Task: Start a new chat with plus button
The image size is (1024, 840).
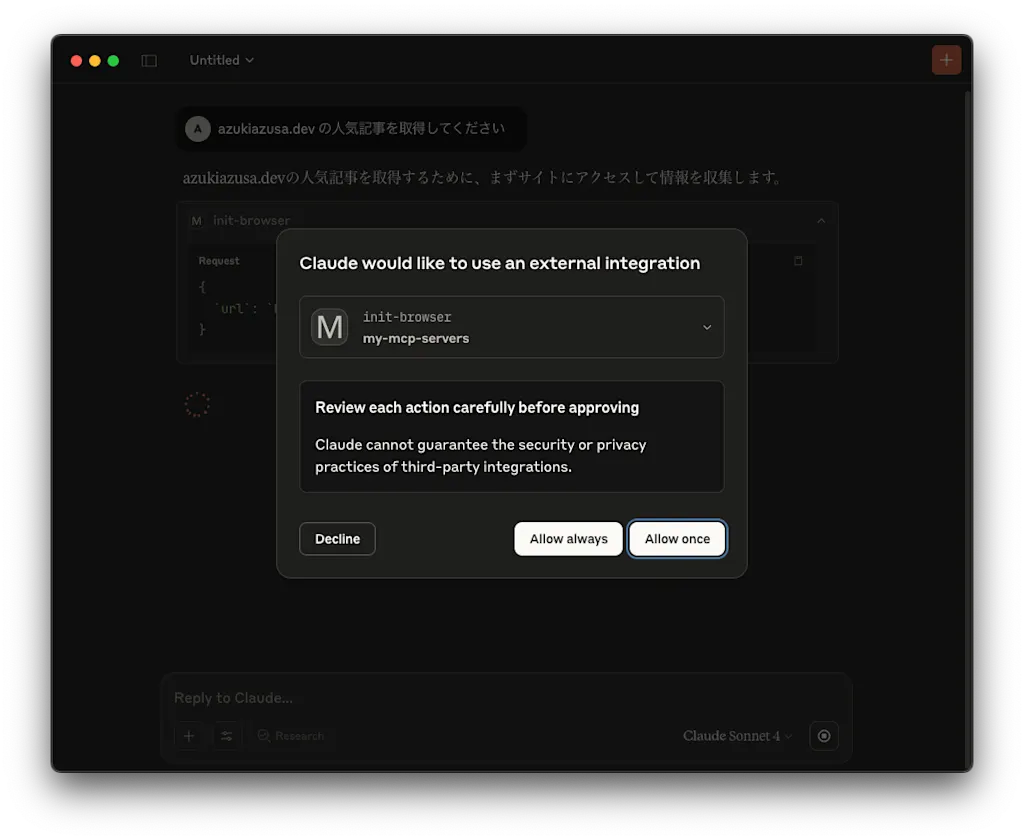Action: click(x=946, y=60)
